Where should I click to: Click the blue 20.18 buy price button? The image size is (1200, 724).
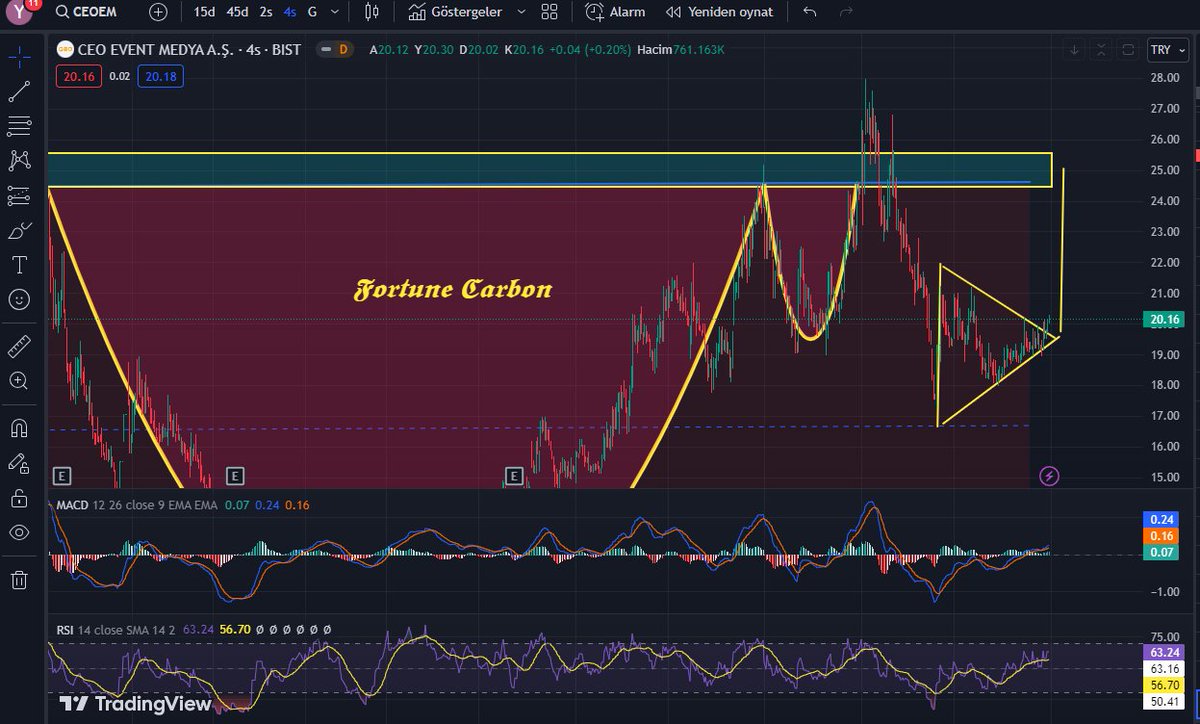161,76
